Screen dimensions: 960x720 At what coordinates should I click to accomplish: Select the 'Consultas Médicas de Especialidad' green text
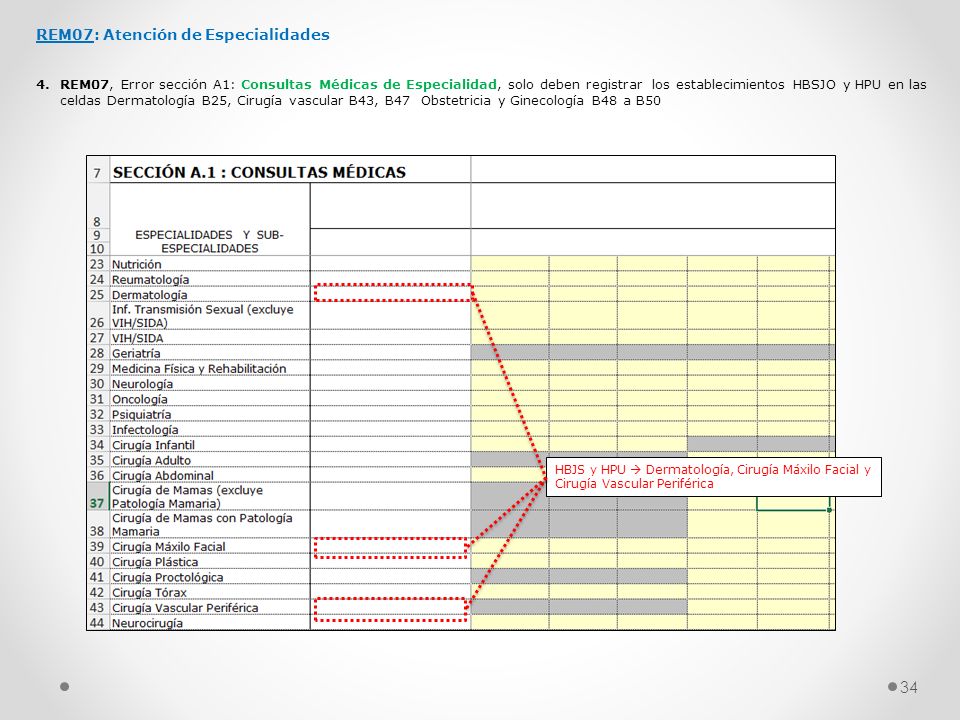[x=369, y=84]
